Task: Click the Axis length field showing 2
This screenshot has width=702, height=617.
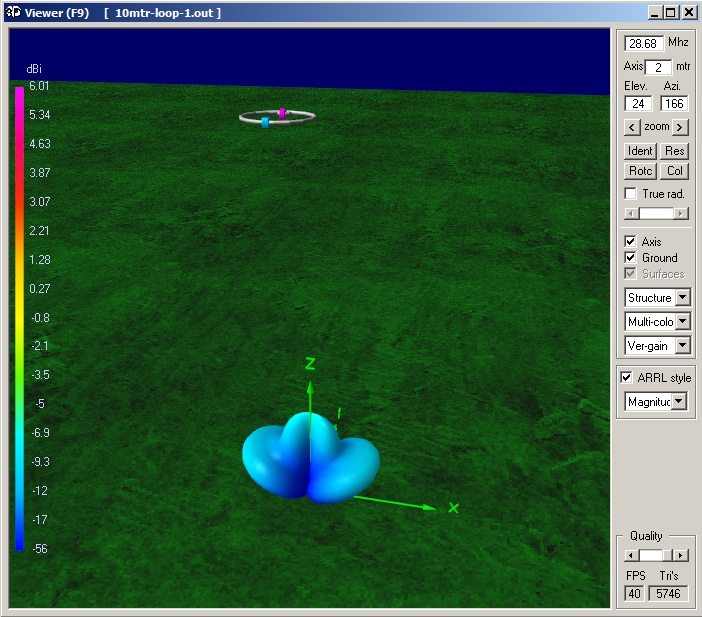Action: pyautogui.click(x=658, y=67)
